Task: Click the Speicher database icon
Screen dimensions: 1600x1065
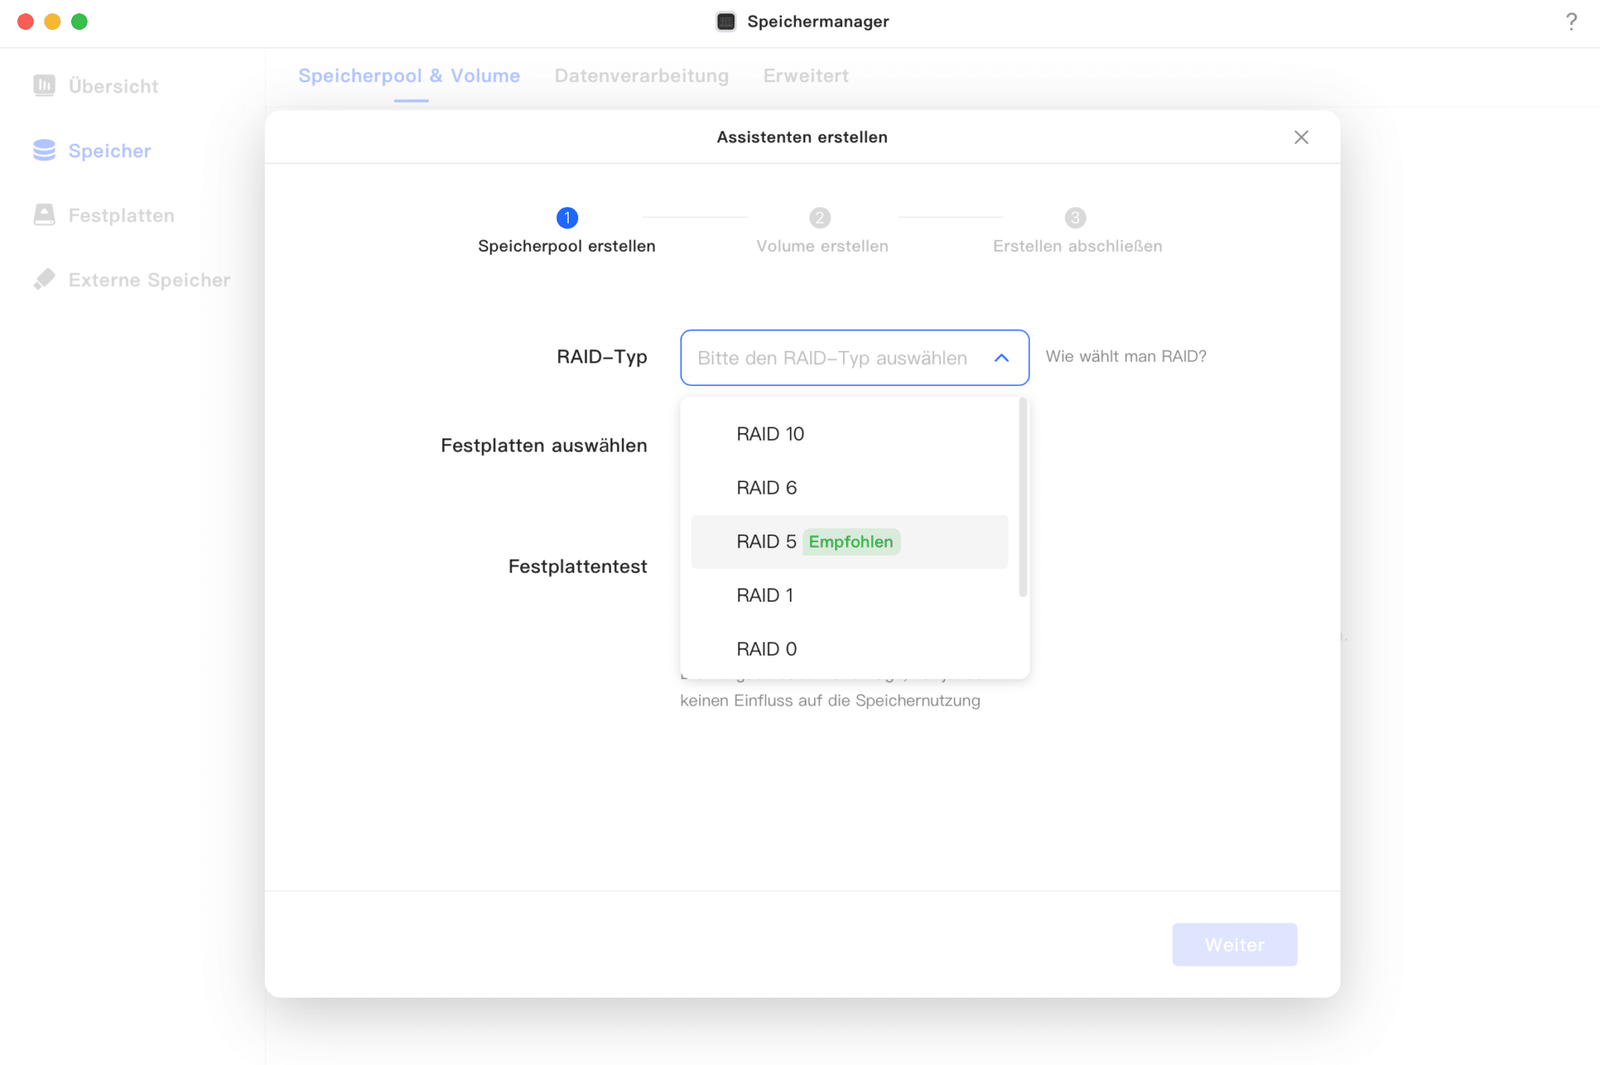Action: tap(44, 150)
